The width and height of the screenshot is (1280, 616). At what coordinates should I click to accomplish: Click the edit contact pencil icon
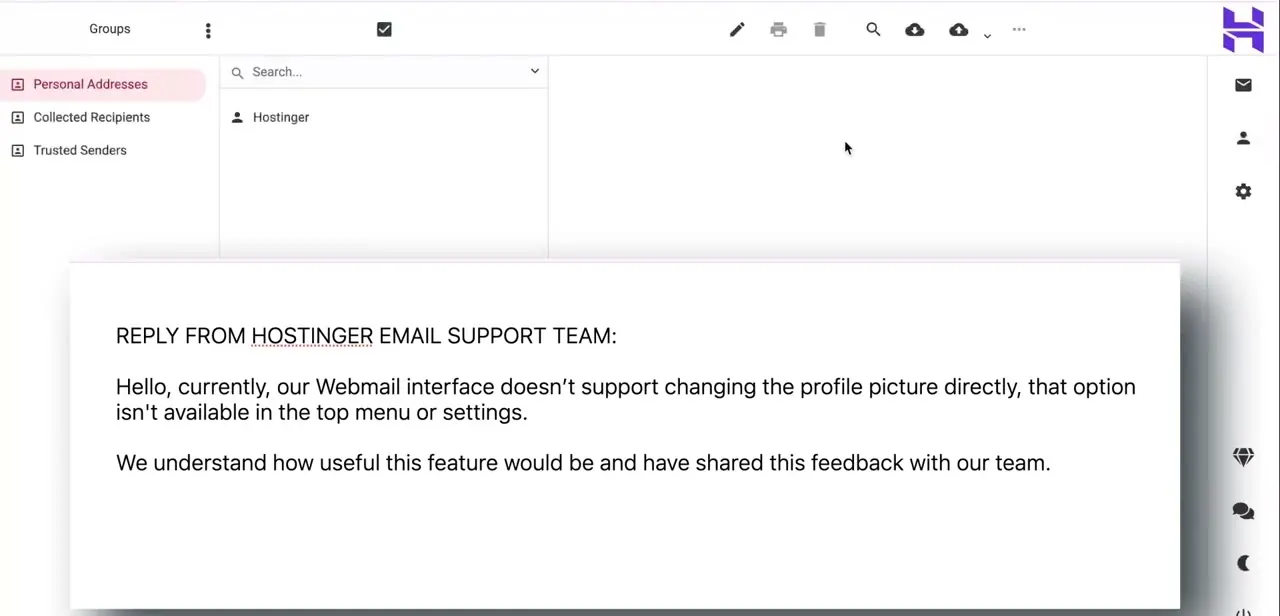pyautogui.click(x=737, y=30)
